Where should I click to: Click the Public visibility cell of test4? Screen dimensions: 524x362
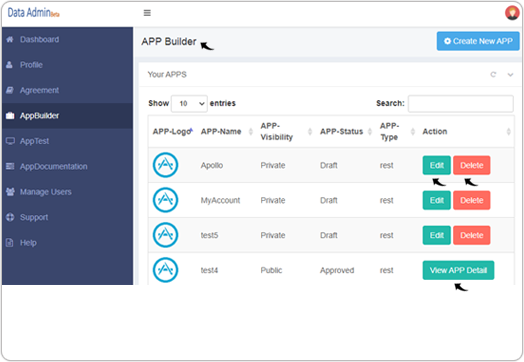pos(271,270)
